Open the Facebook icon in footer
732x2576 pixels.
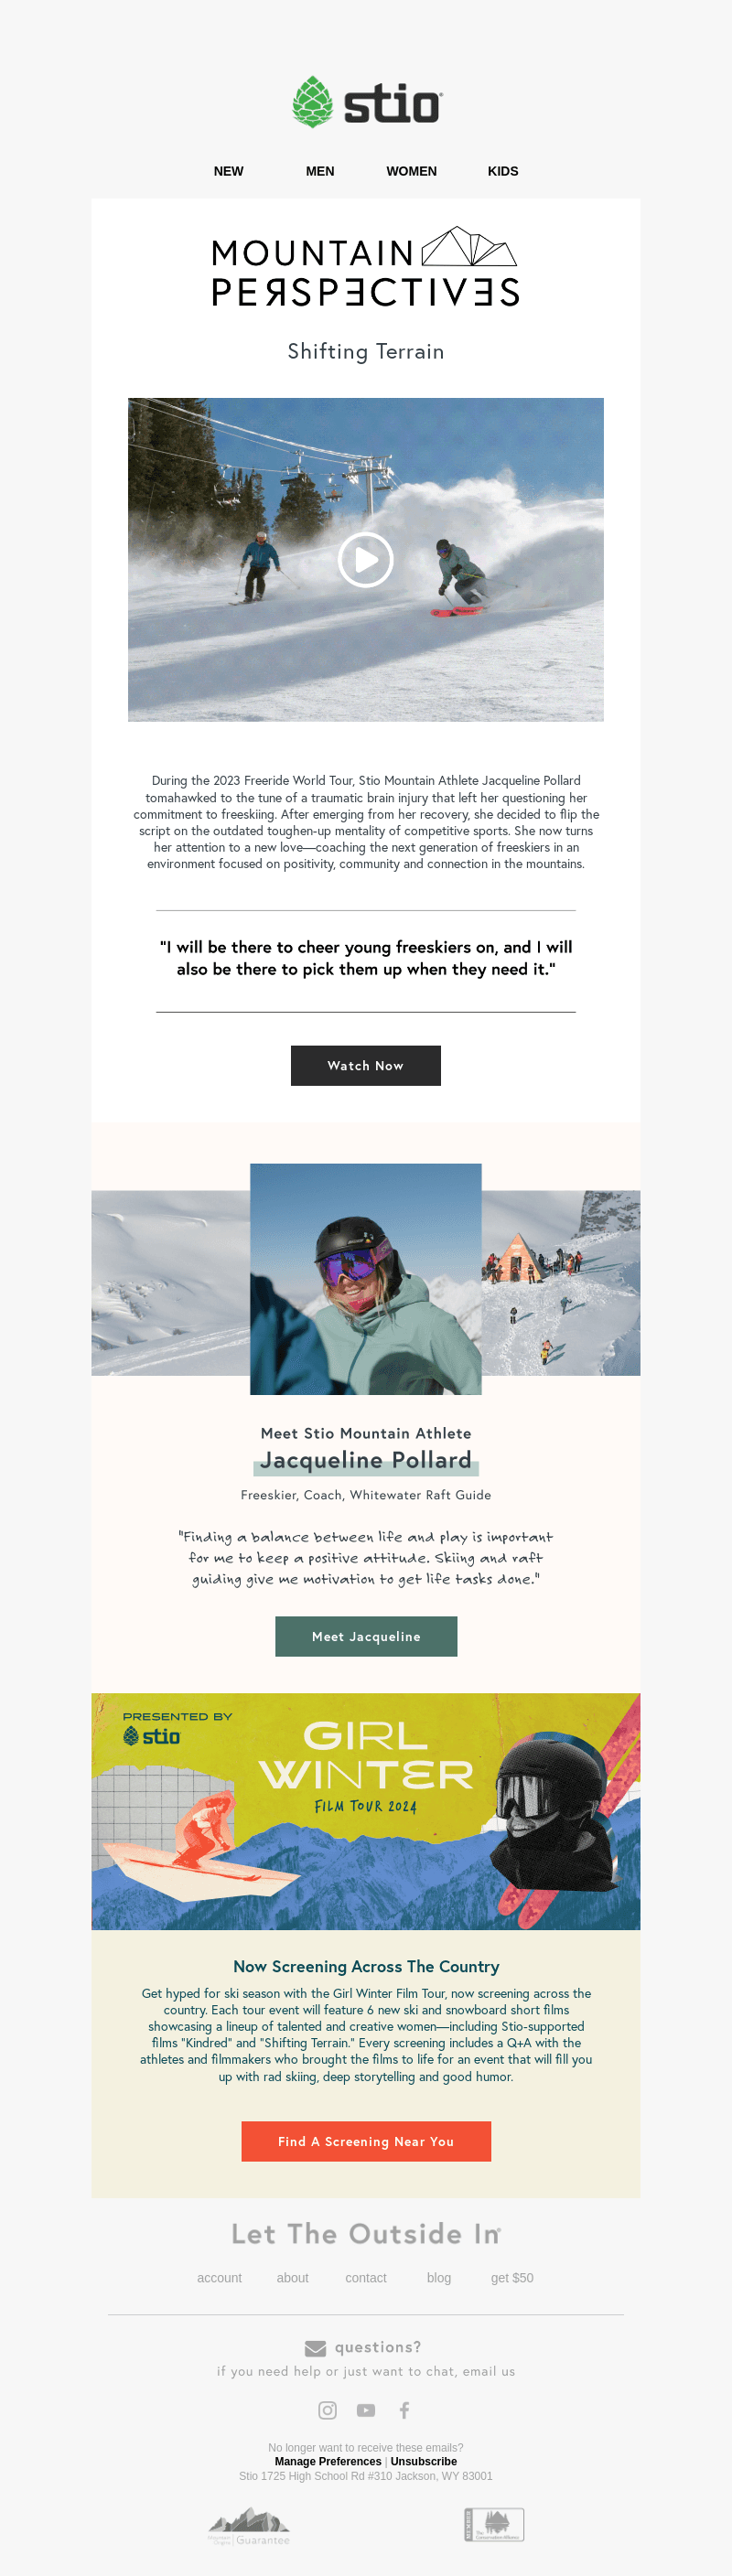tap(404, 2410)
